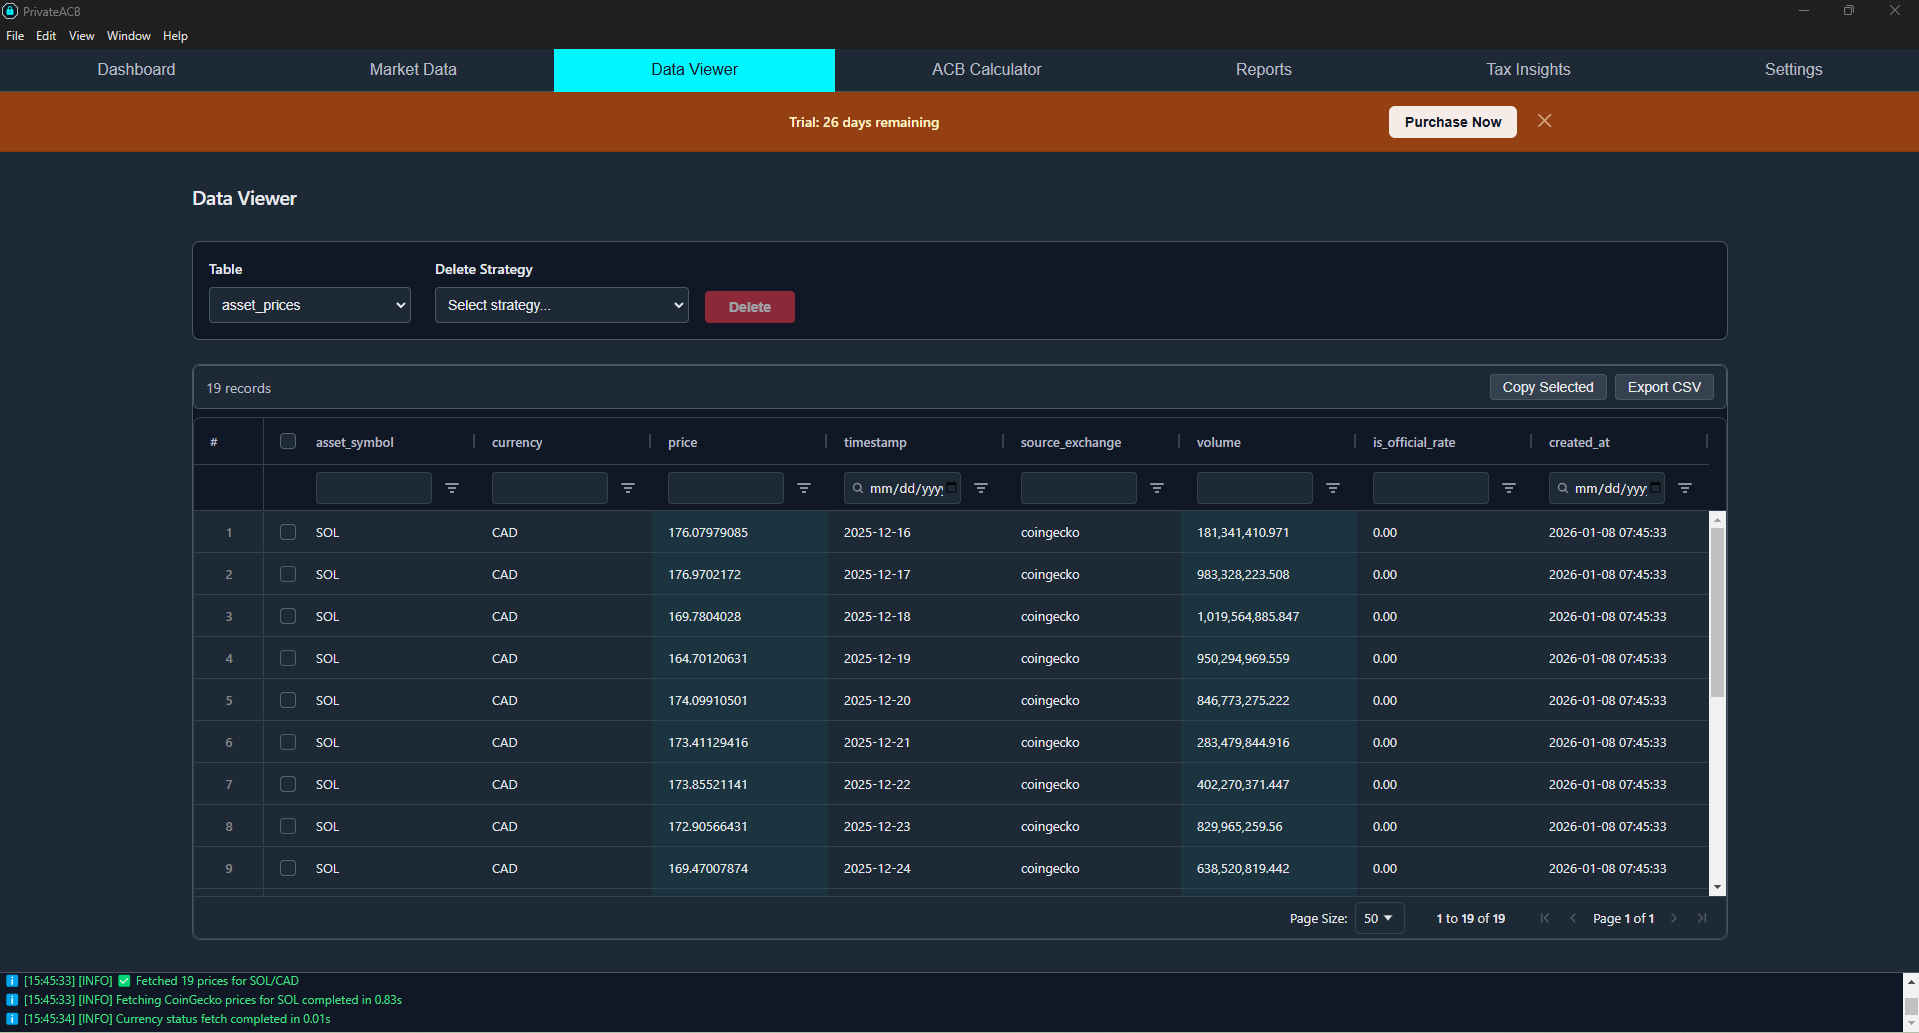Open calendar picker in timestamp filter
Viewport: 1919px width, 1033px height.
pyautogui.click(x=951, y=488)
